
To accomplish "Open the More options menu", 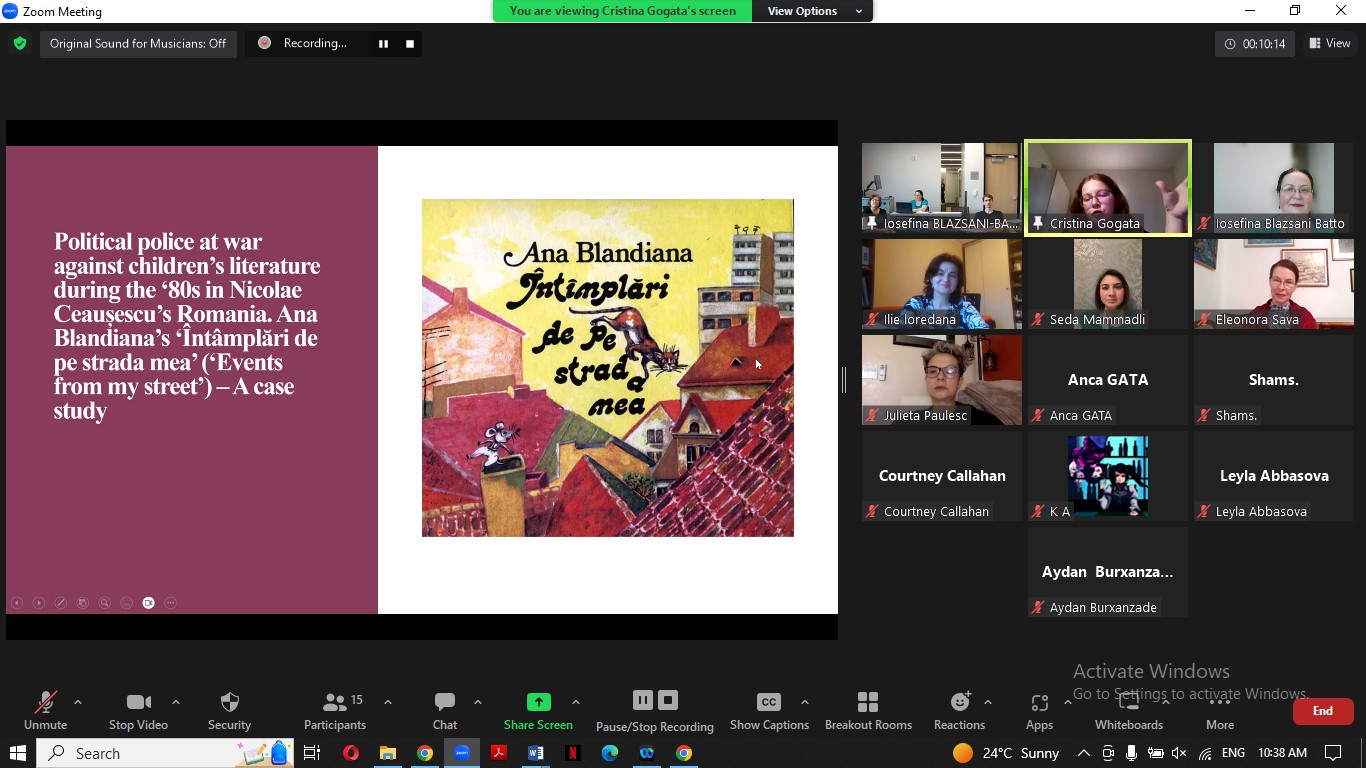I will click(1220, 711).
